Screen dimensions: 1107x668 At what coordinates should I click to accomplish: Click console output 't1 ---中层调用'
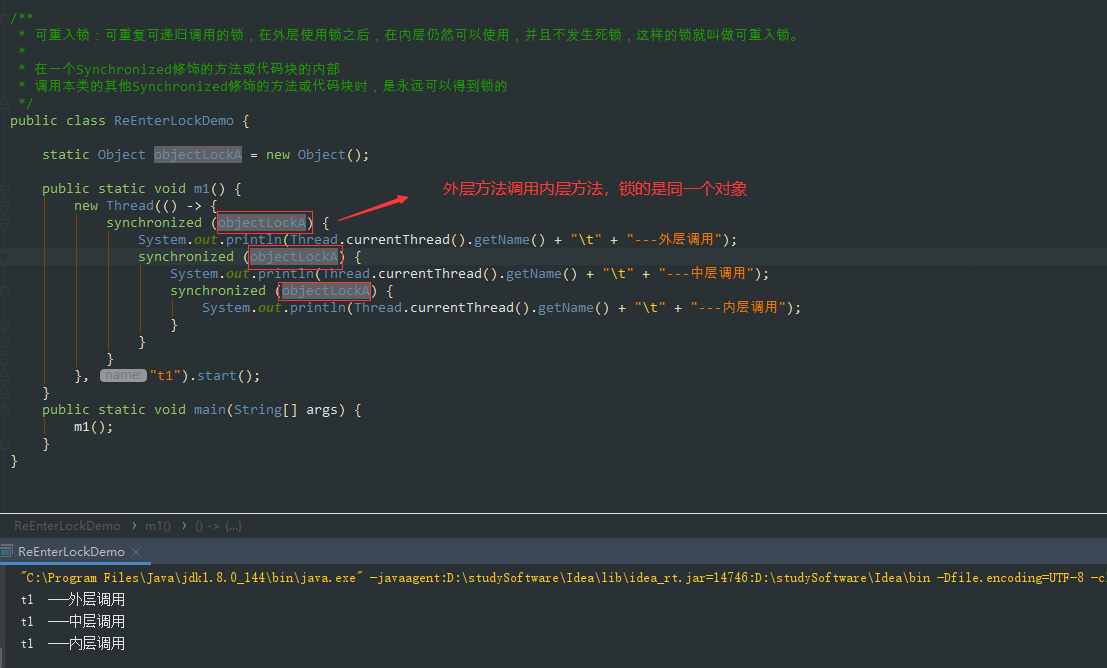(x=73, y=621)
